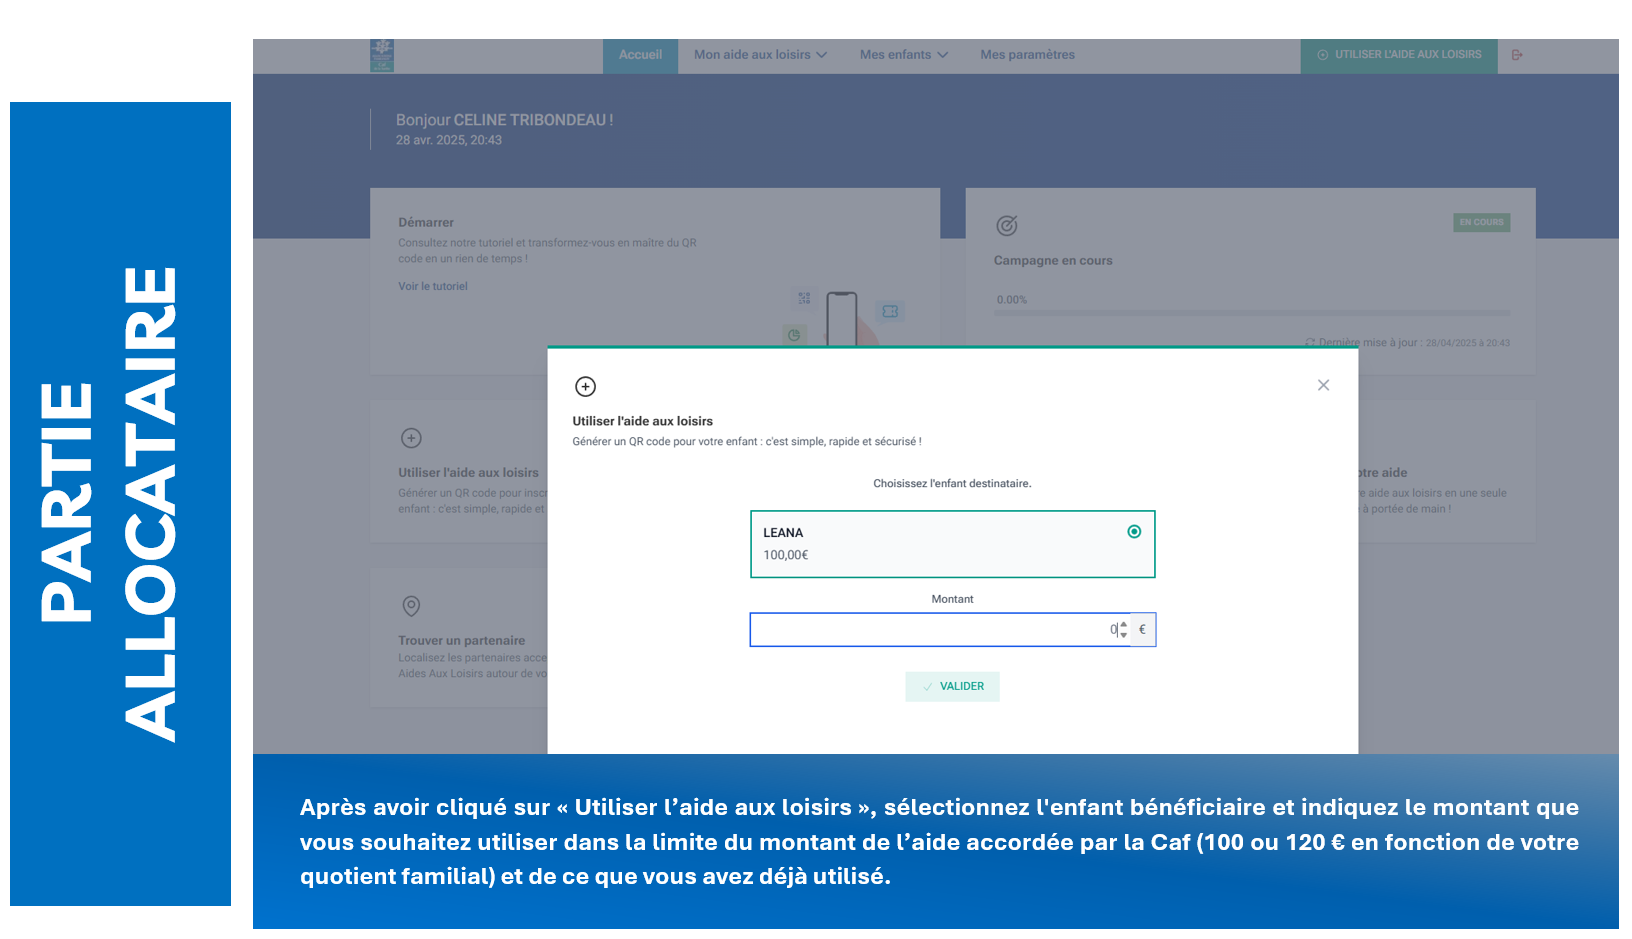1632x939 pixels.
Task: Select the LEANA radio button
Action: pos(1134,532)
